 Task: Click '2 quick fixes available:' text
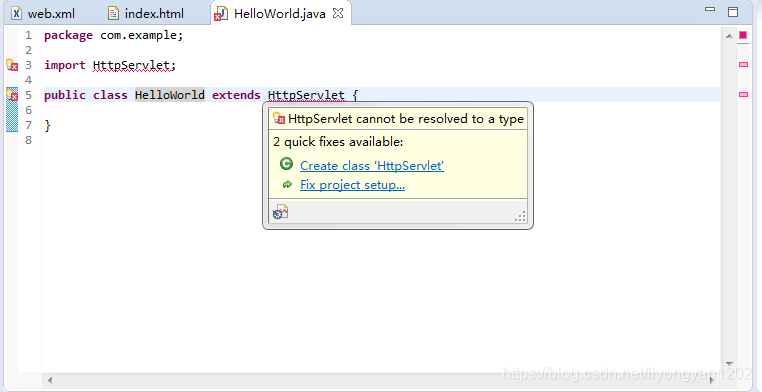338,142
